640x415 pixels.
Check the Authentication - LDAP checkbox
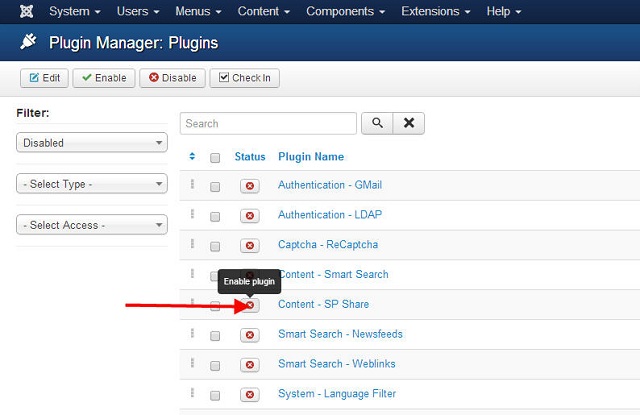(x=215, y=217)
